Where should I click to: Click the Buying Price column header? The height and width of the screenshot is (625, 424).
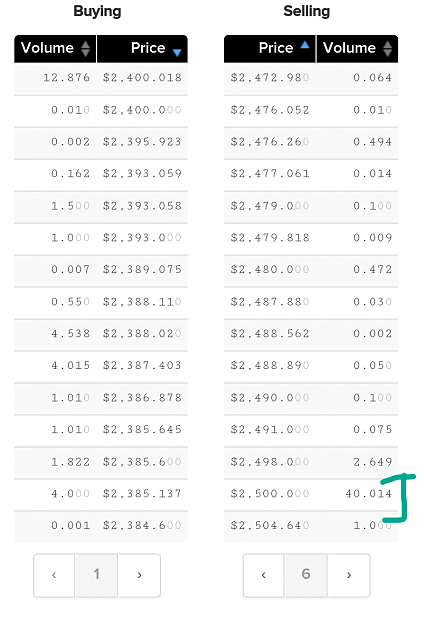tap(142, 49)
